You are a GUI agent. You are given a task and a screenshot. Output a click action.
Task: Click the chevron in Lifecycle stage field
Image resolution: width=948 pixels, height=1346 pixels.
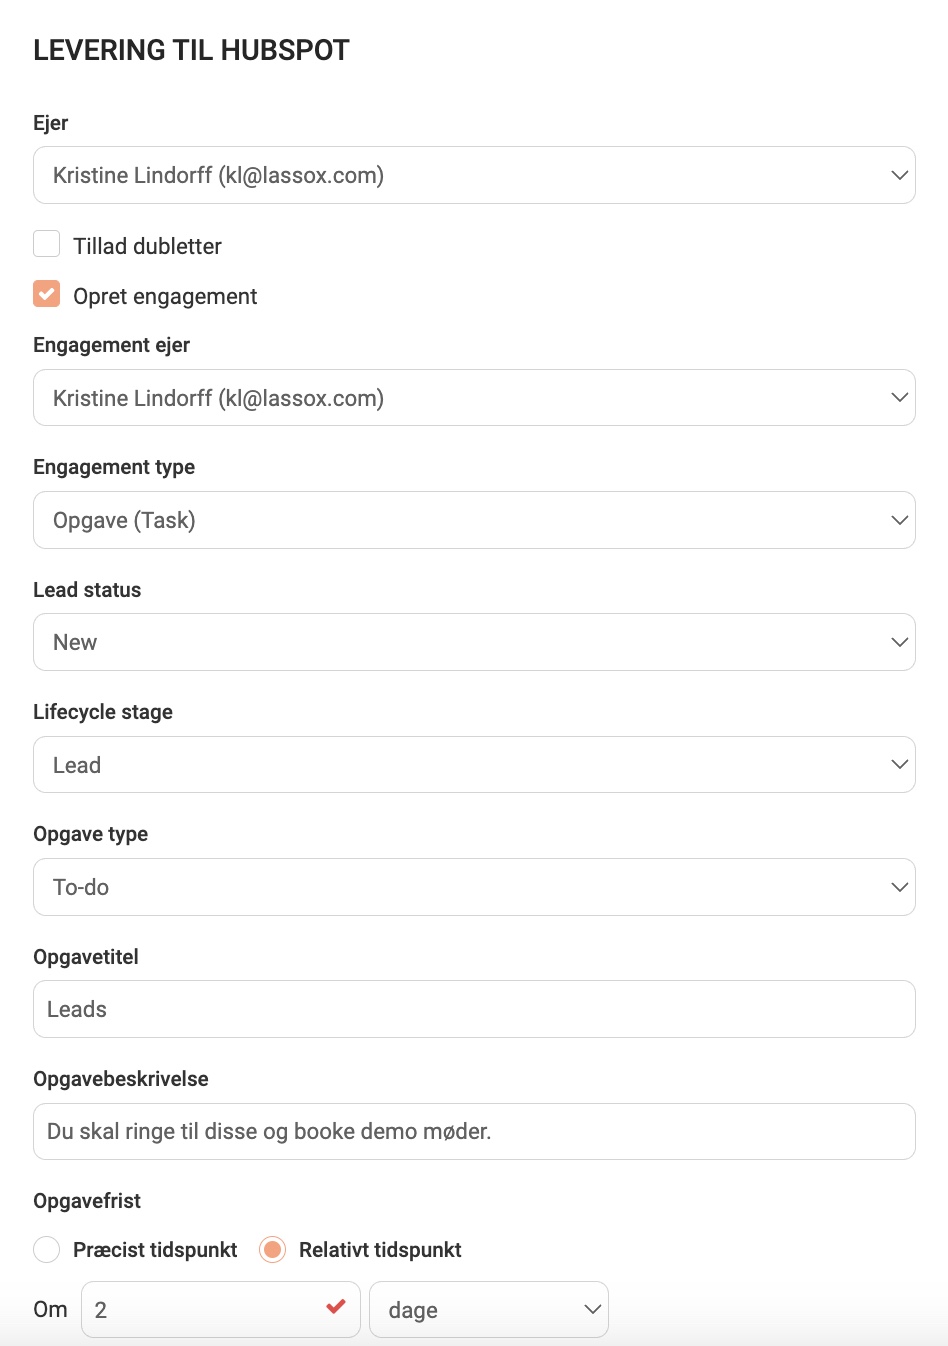pos(899,765)
